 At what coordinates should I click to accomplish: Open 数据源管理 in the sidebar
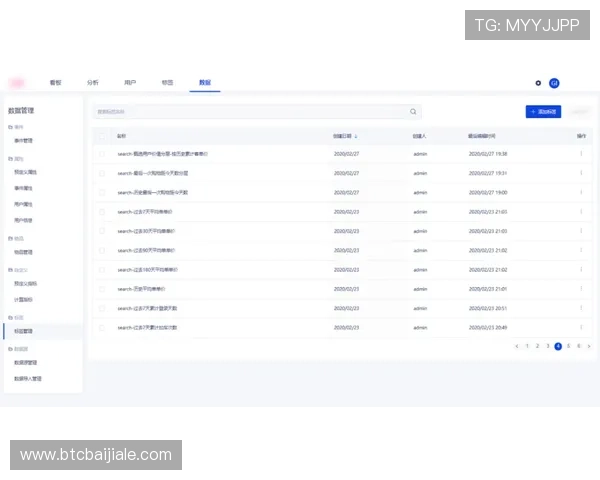[26, 362]
